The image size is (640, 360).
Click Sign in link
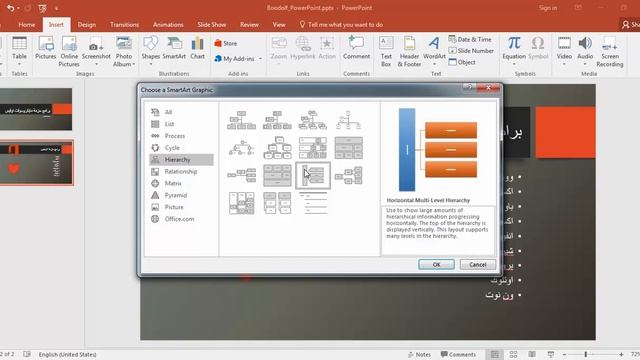tap(548, 8)
